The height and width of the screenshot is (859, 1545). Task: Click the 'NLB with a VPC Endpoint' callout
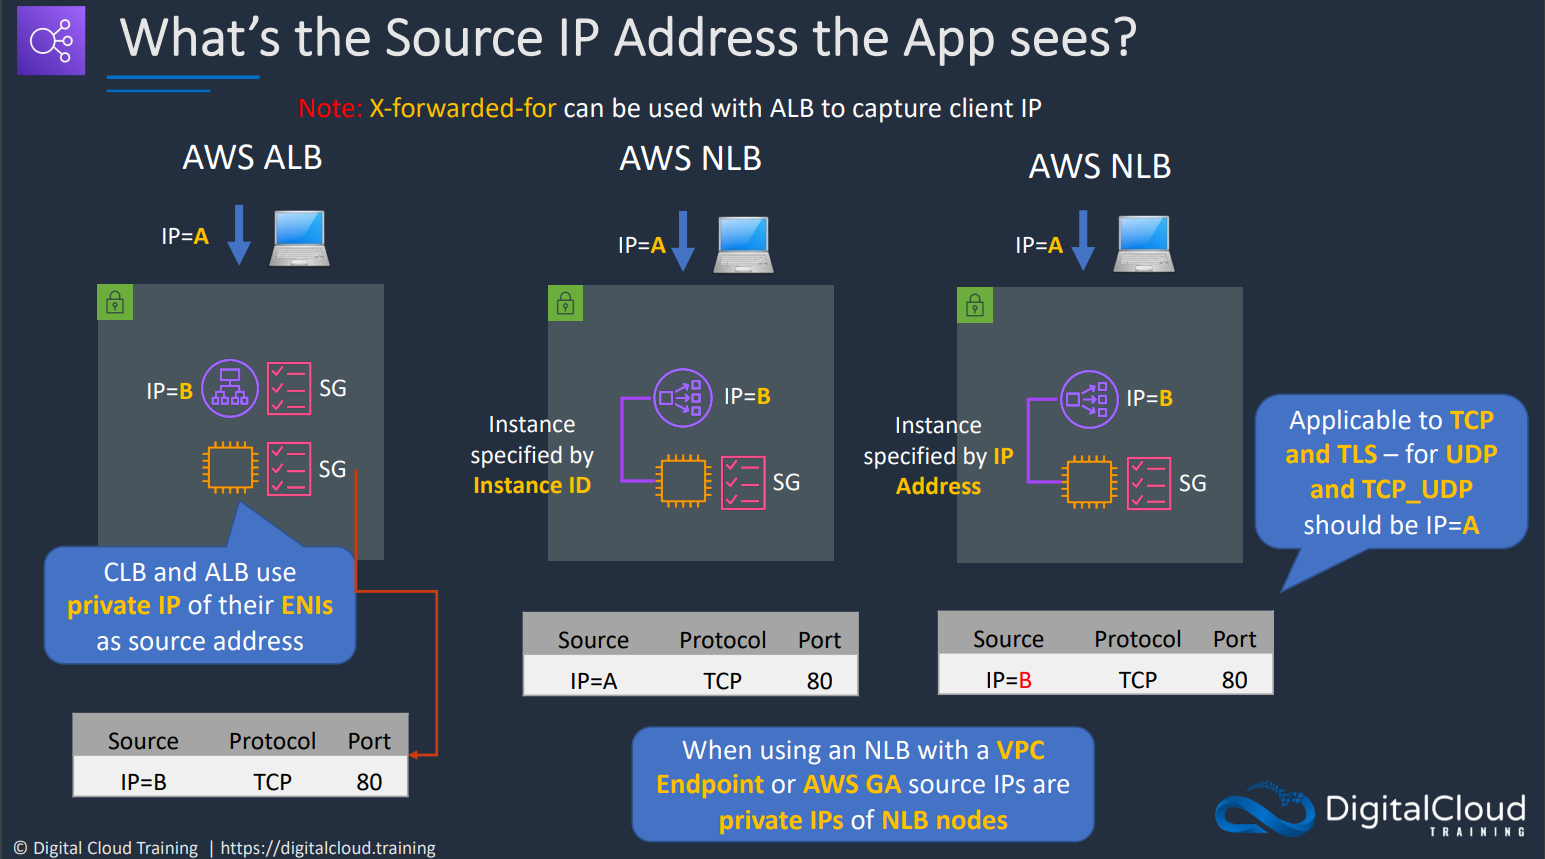coord(863,785)
